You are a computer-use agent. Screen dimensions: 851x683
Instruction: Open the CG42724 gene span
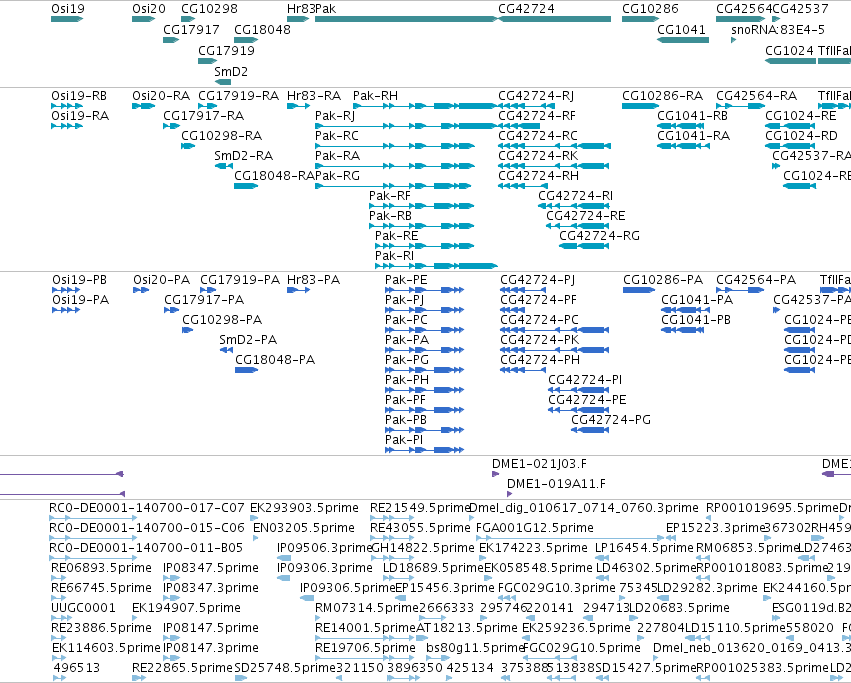tap(554, 19)
